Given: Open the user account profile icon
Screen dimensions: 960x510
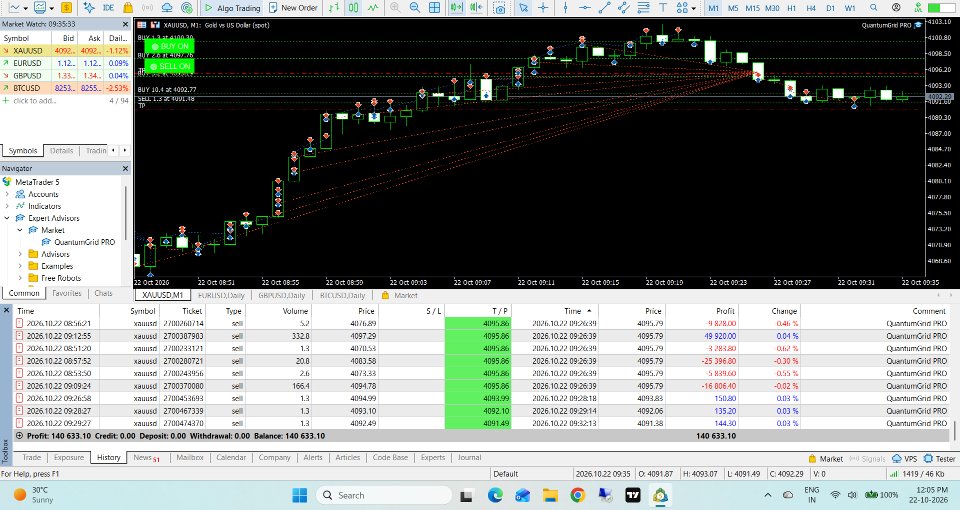Looking at the screenshot, I should pos(896,7).
